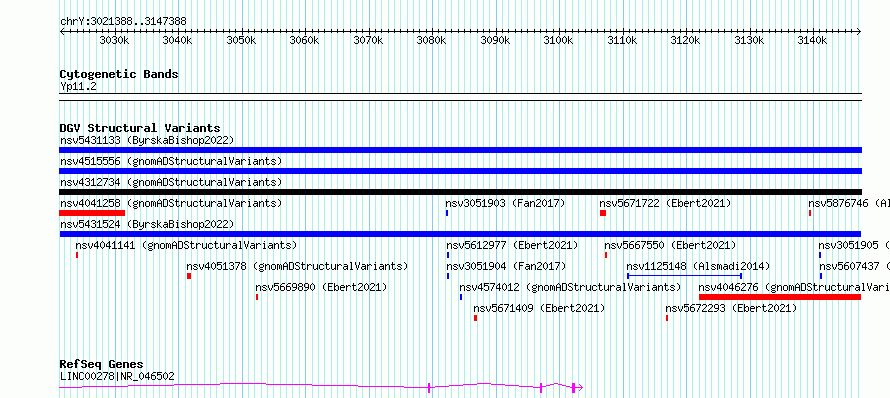Viewport: 890px width, 398px height.
Task: Click the blue marker under nsv3051904
Action: click(448, 276)
